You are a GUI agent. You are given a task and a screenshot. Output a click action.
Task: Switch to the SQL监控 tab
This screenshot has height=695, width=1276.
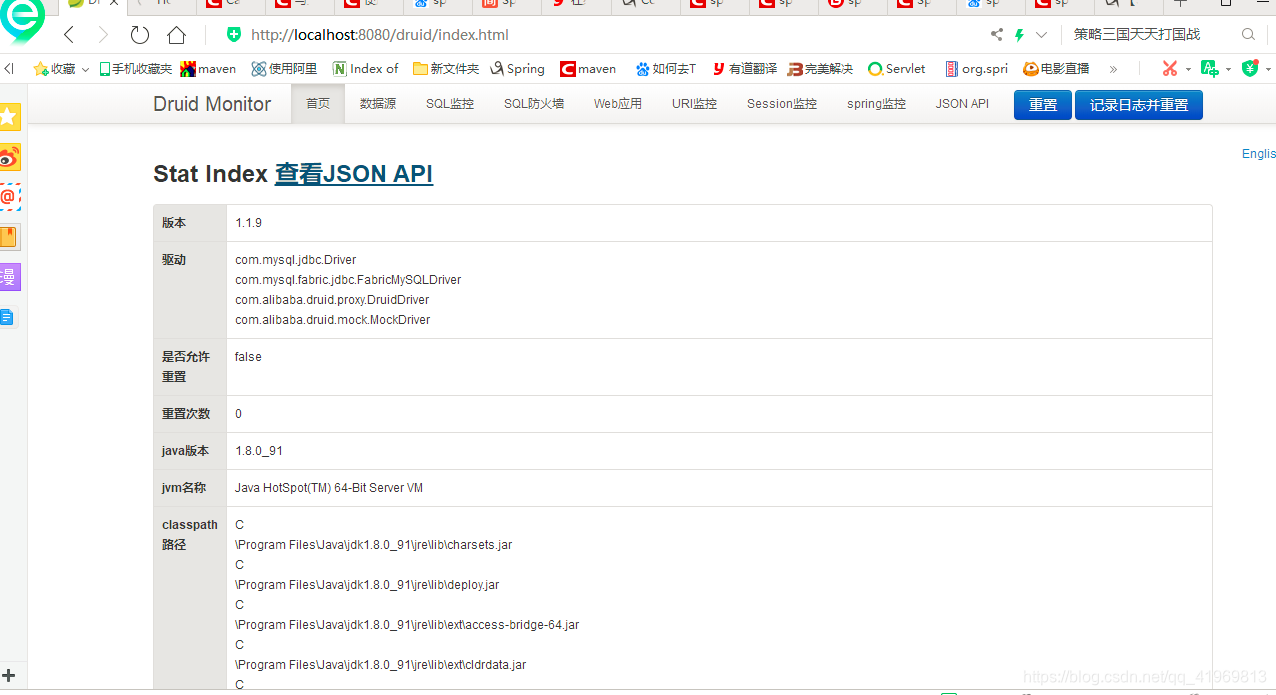pos(449,103)
